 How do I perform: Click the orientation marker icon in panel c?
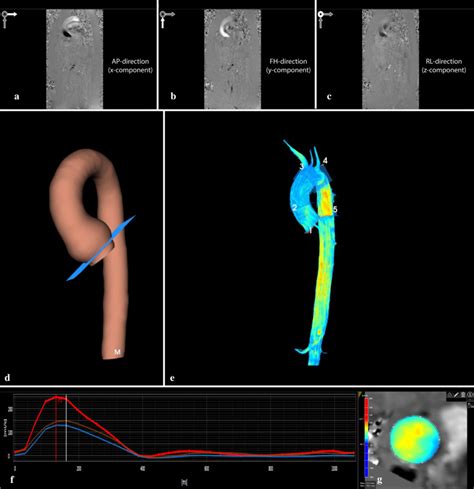[x=325, y=19]
